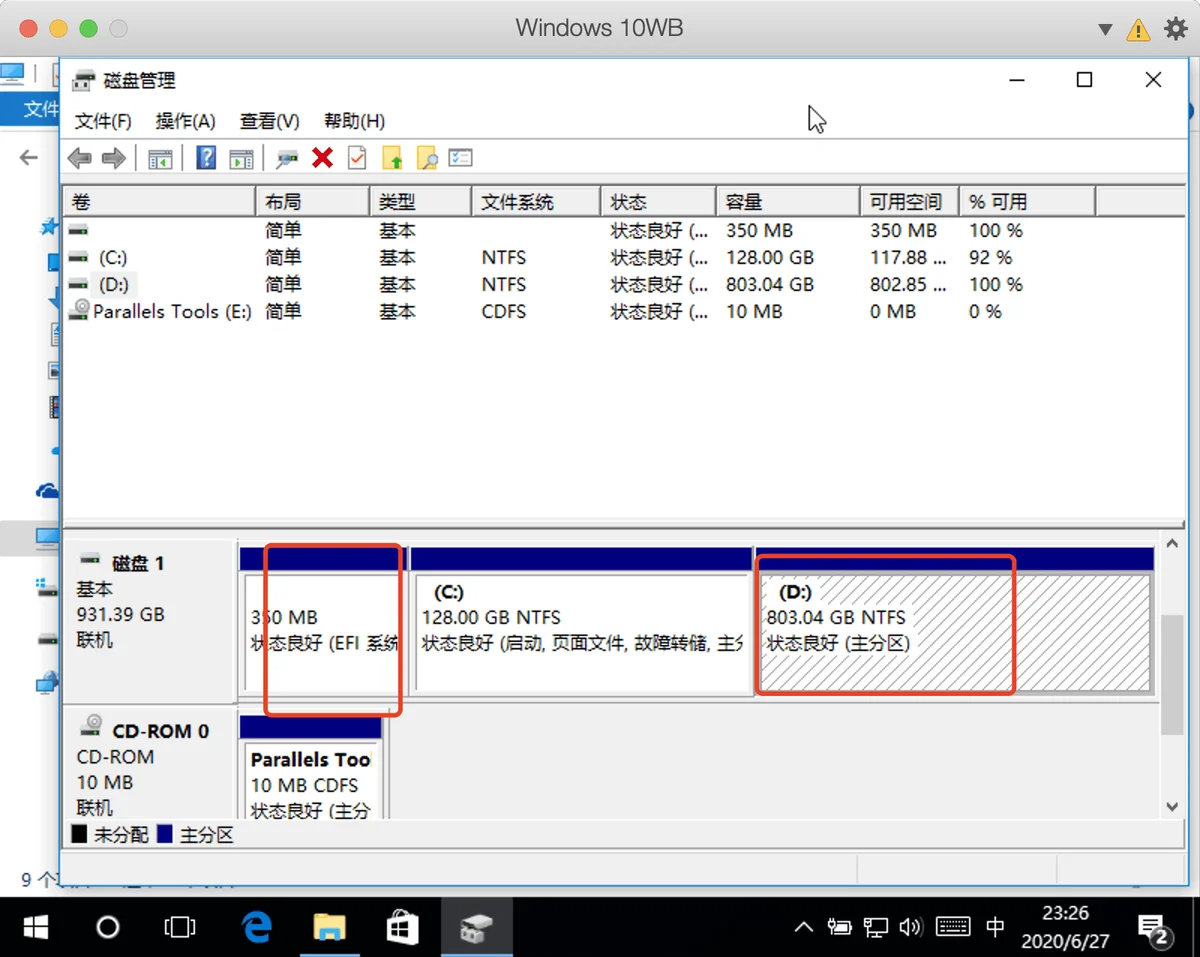
Task: Click the touch keyboard tray icon
Action: [952, 927]
